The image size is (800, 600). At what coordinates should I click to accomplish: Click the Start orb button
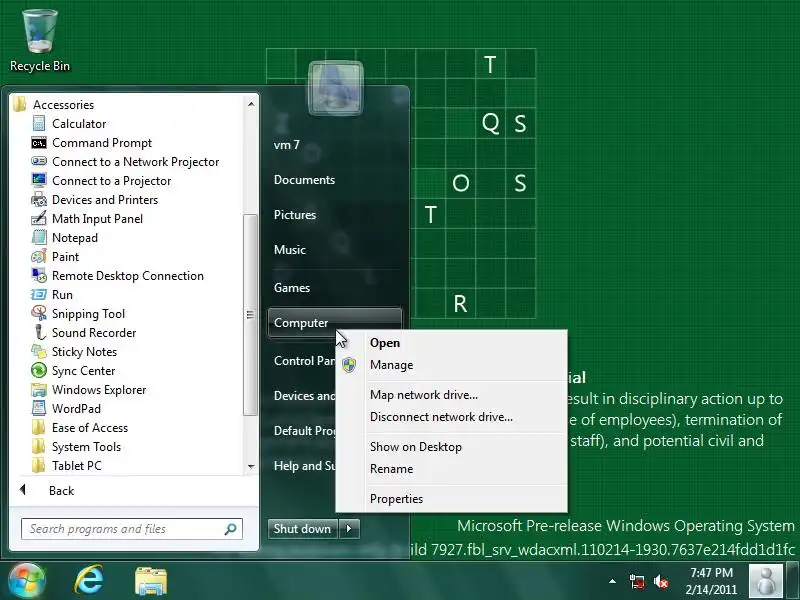click(x=26, y=581)
